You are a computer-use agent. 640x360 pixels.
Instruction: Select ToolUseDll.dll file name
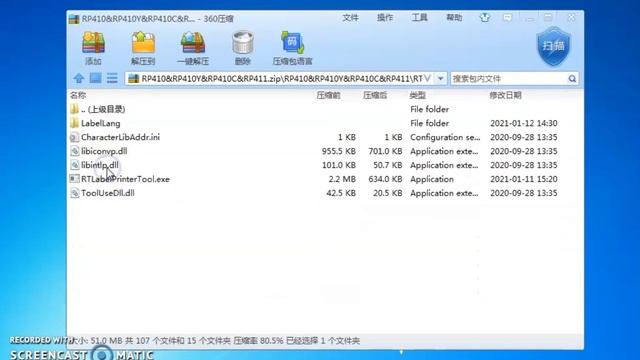108,193
